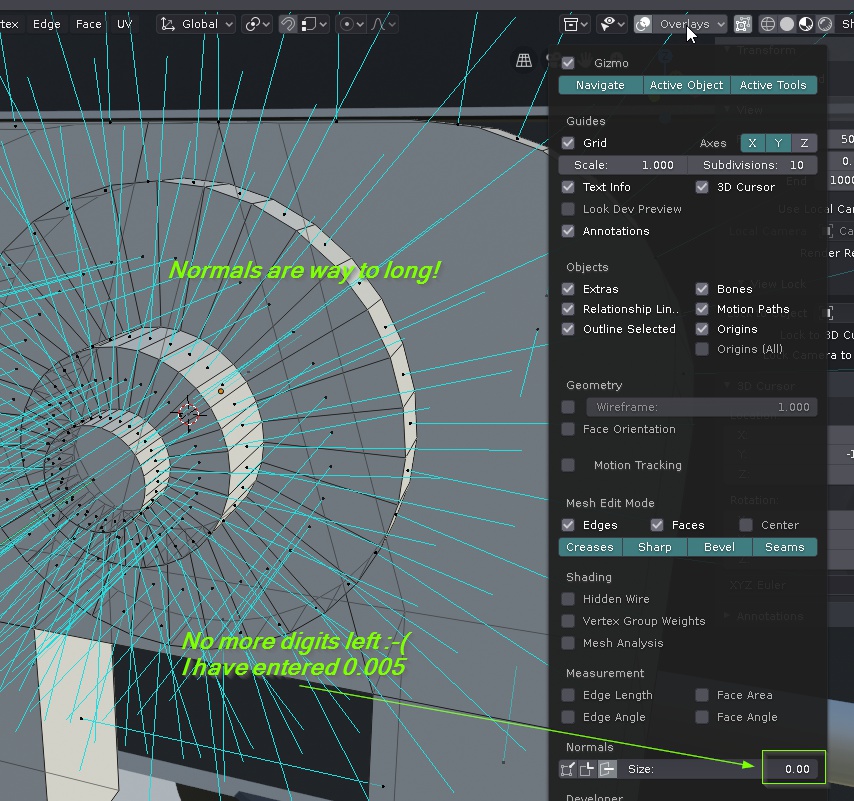Image resolution: width=854 pixels, height=801 pixels.
Task: Toggle the Bevel overlay button
Action: click(719, 547)
